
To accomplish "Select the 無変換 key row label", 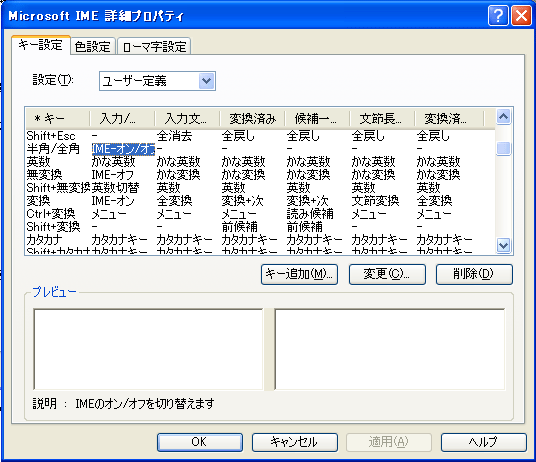I will 44,175.
